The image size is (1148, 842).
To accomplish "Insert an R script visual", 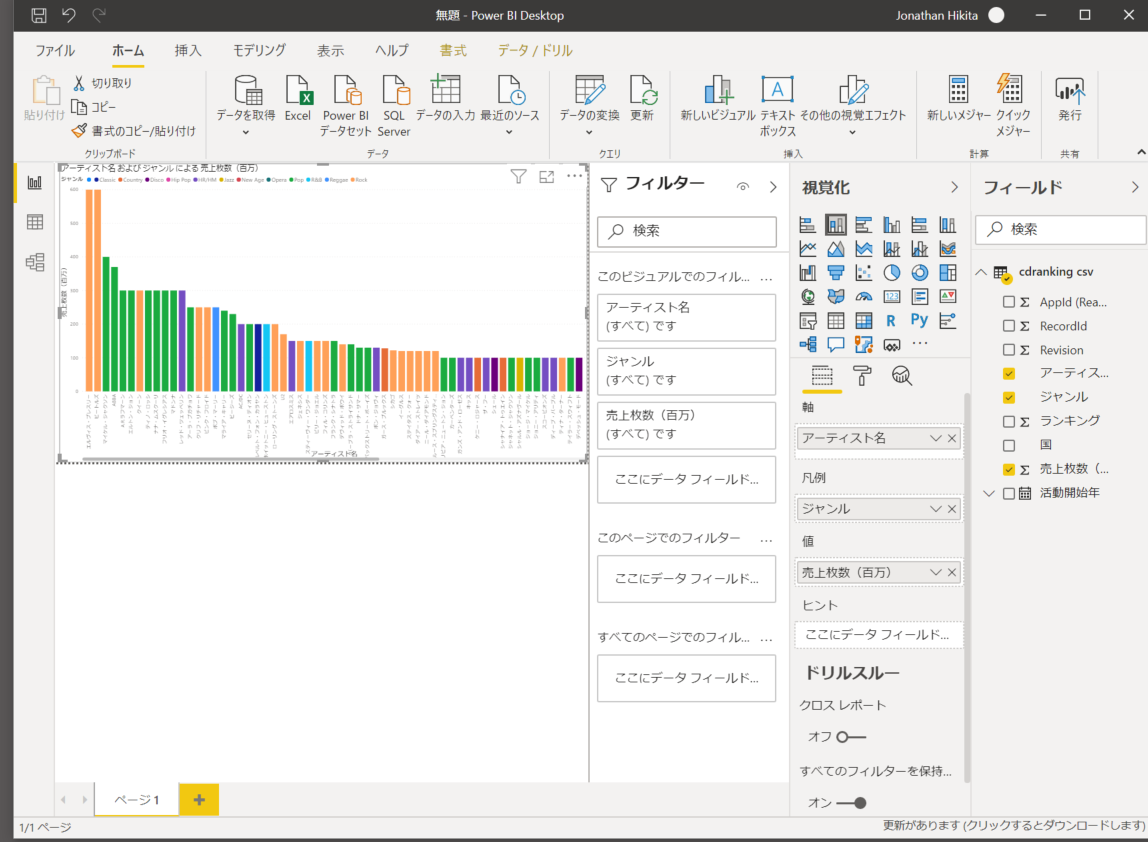I will tap(890, 320).
